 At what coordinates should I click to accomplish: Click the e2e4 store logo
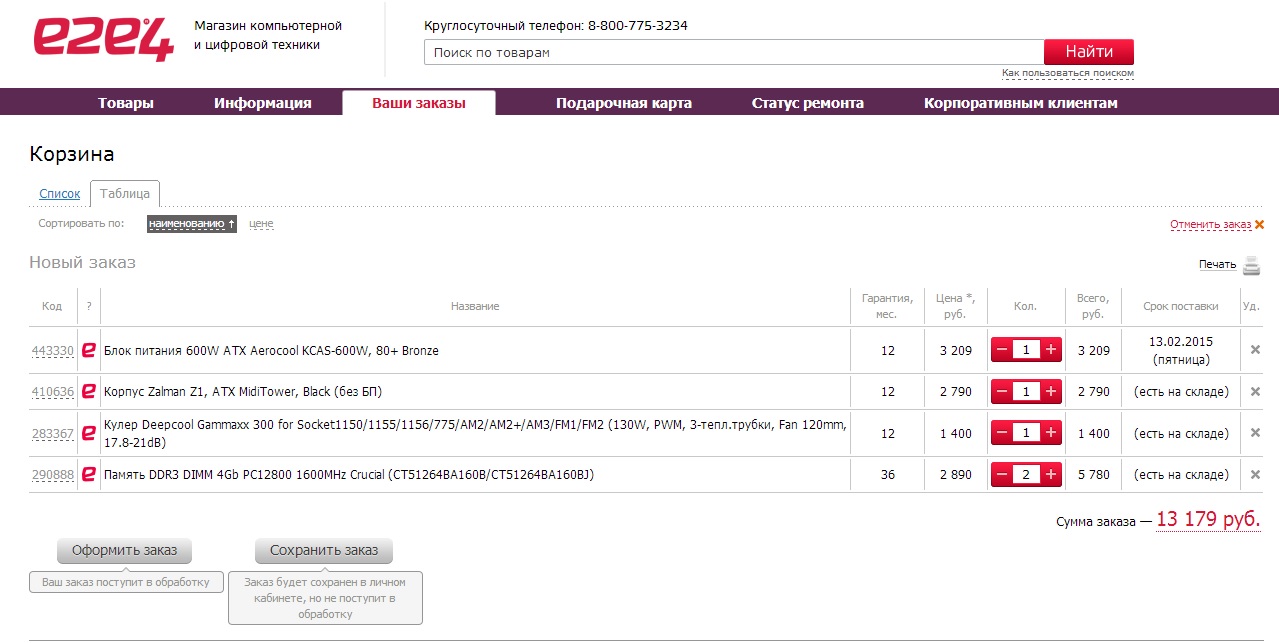click(103, 41)
